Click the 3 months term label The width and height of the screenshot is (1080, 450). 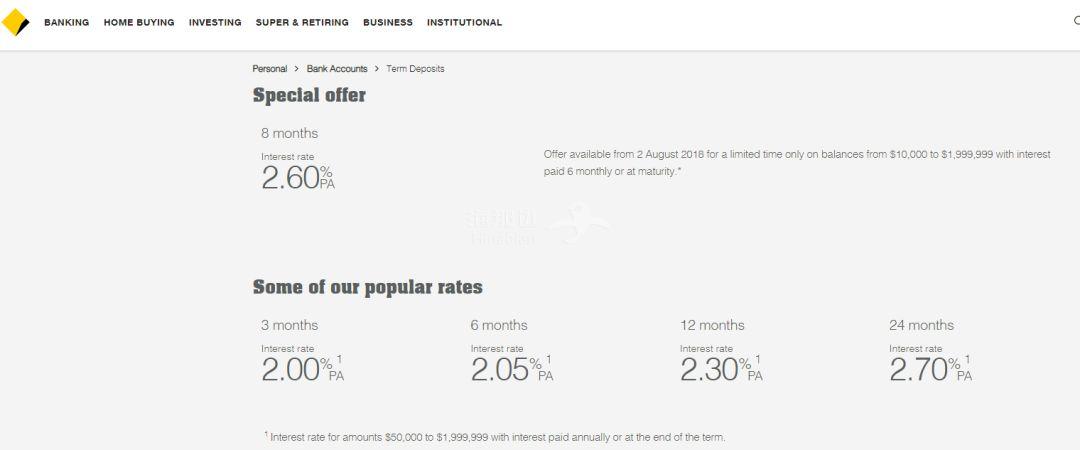289,325
